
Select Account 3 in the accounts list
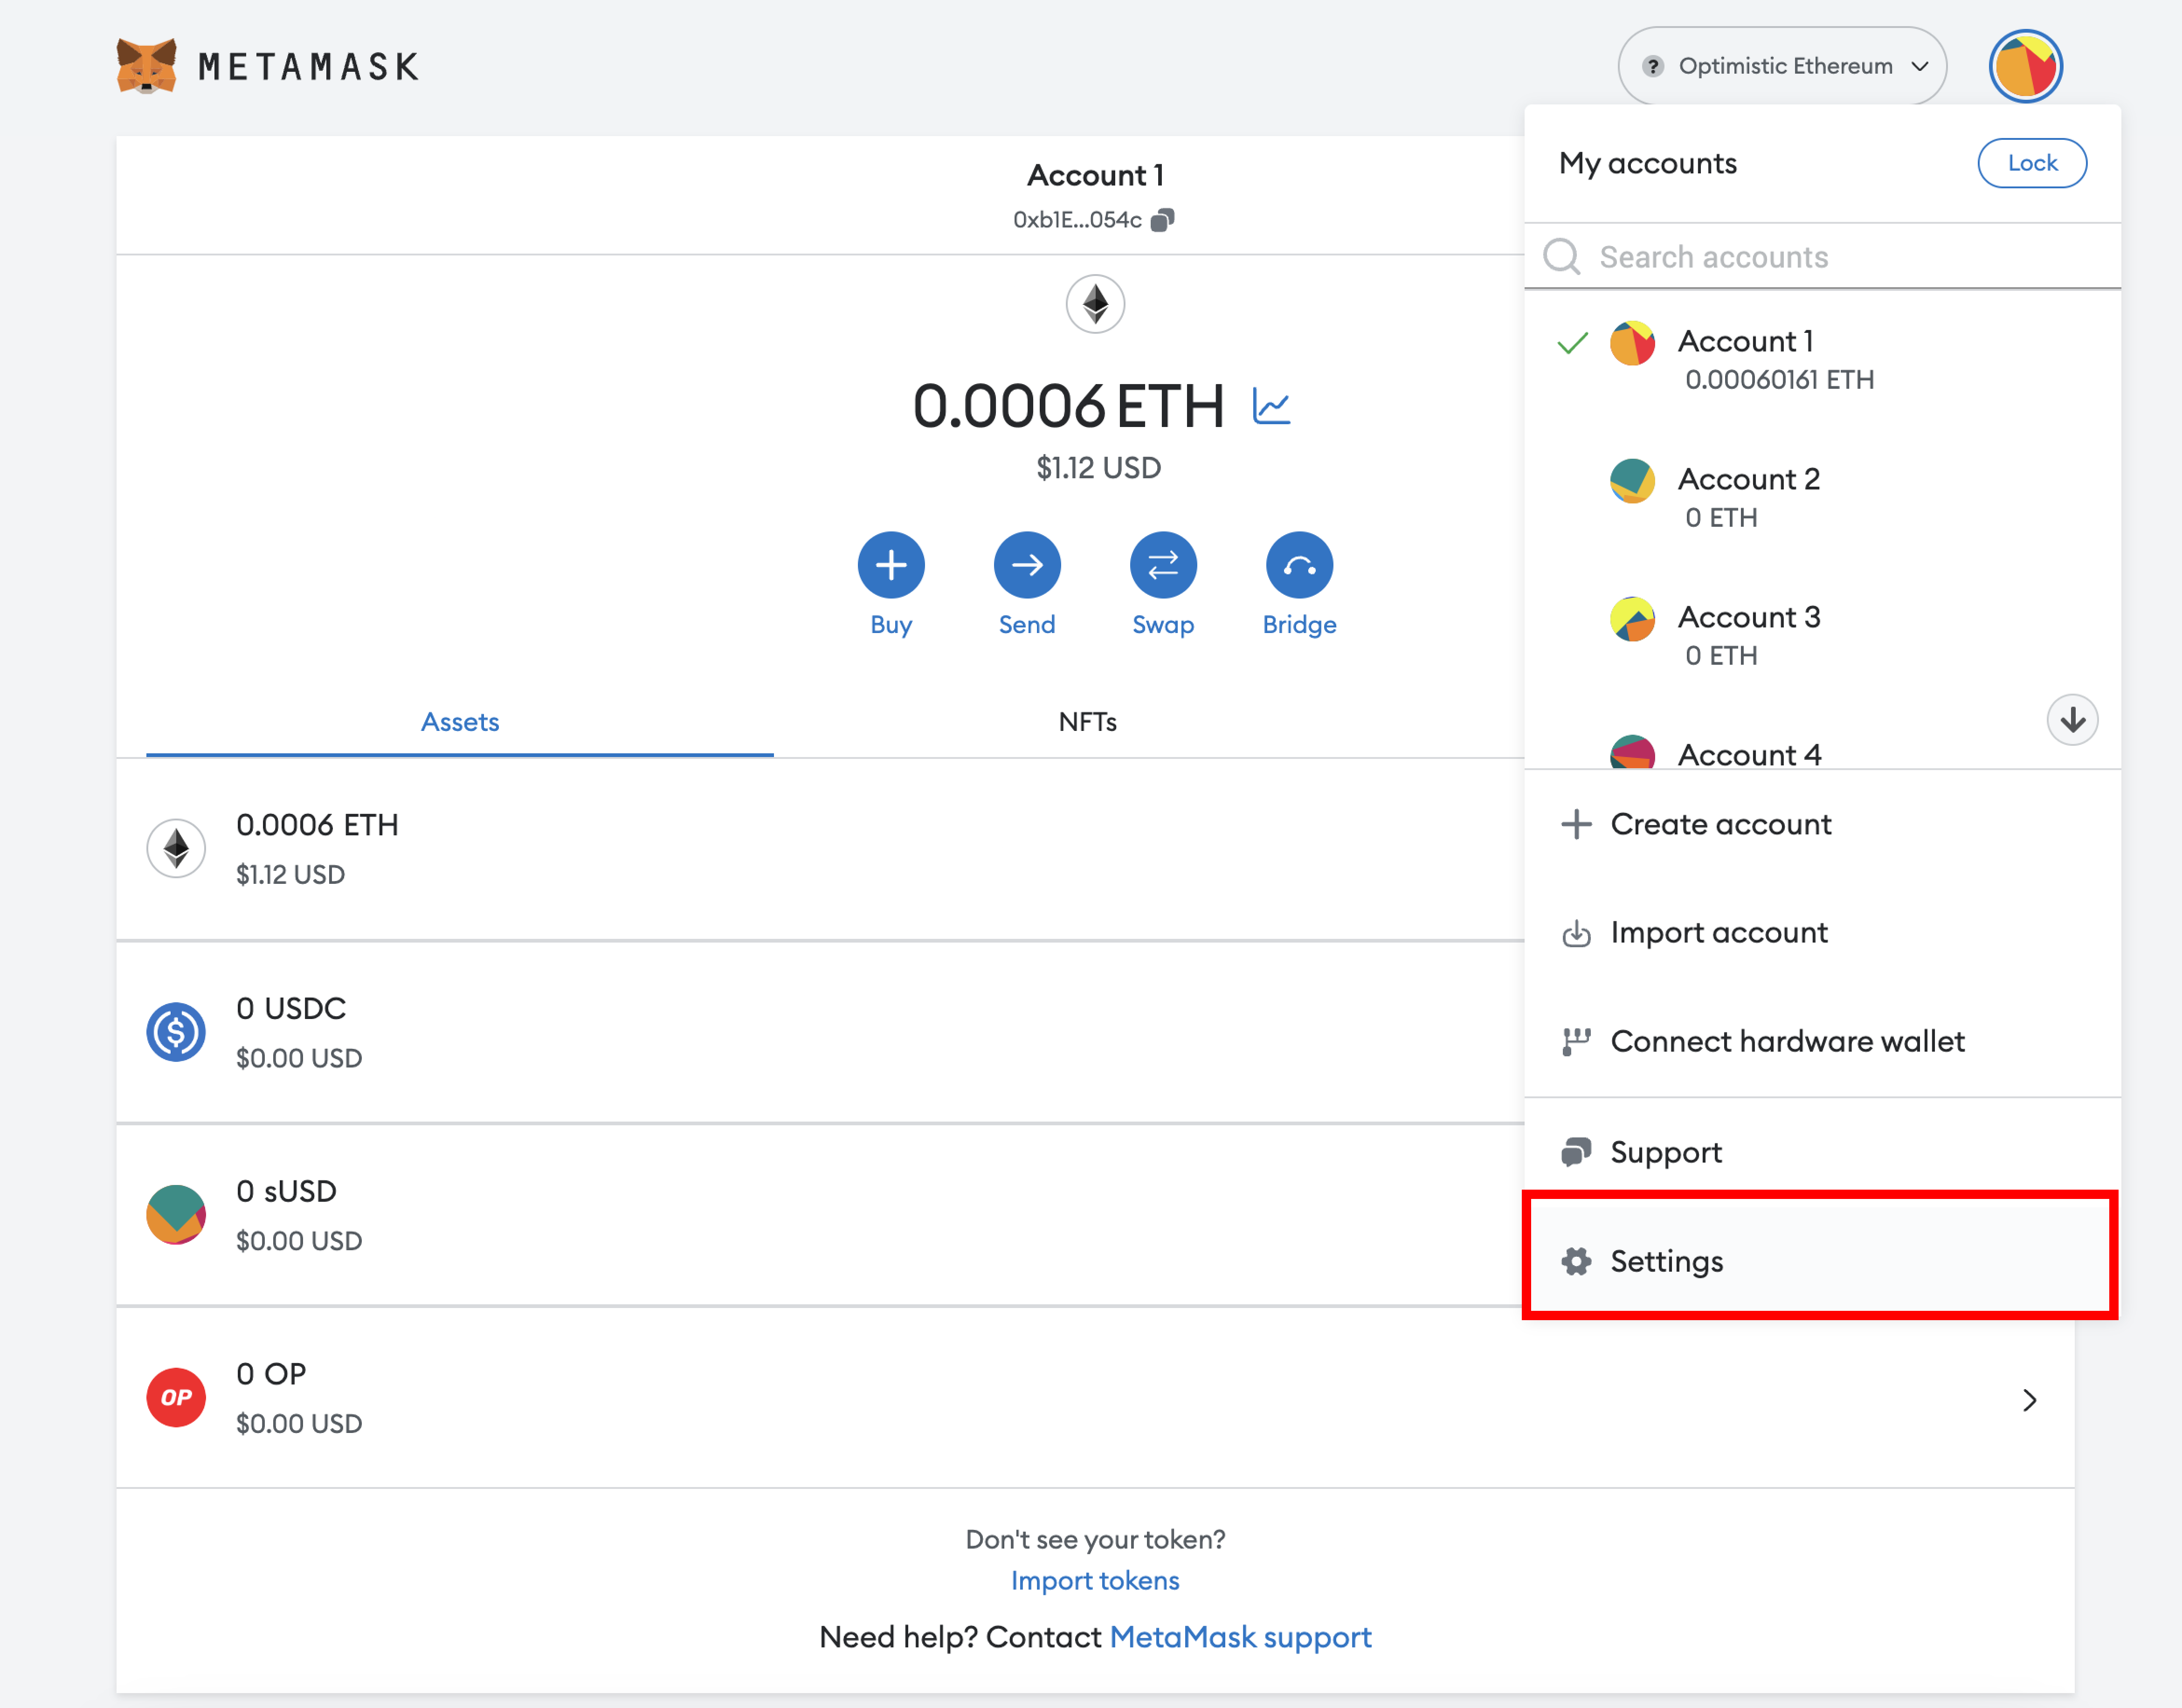pyautogui.click(x=1747, y=635)
